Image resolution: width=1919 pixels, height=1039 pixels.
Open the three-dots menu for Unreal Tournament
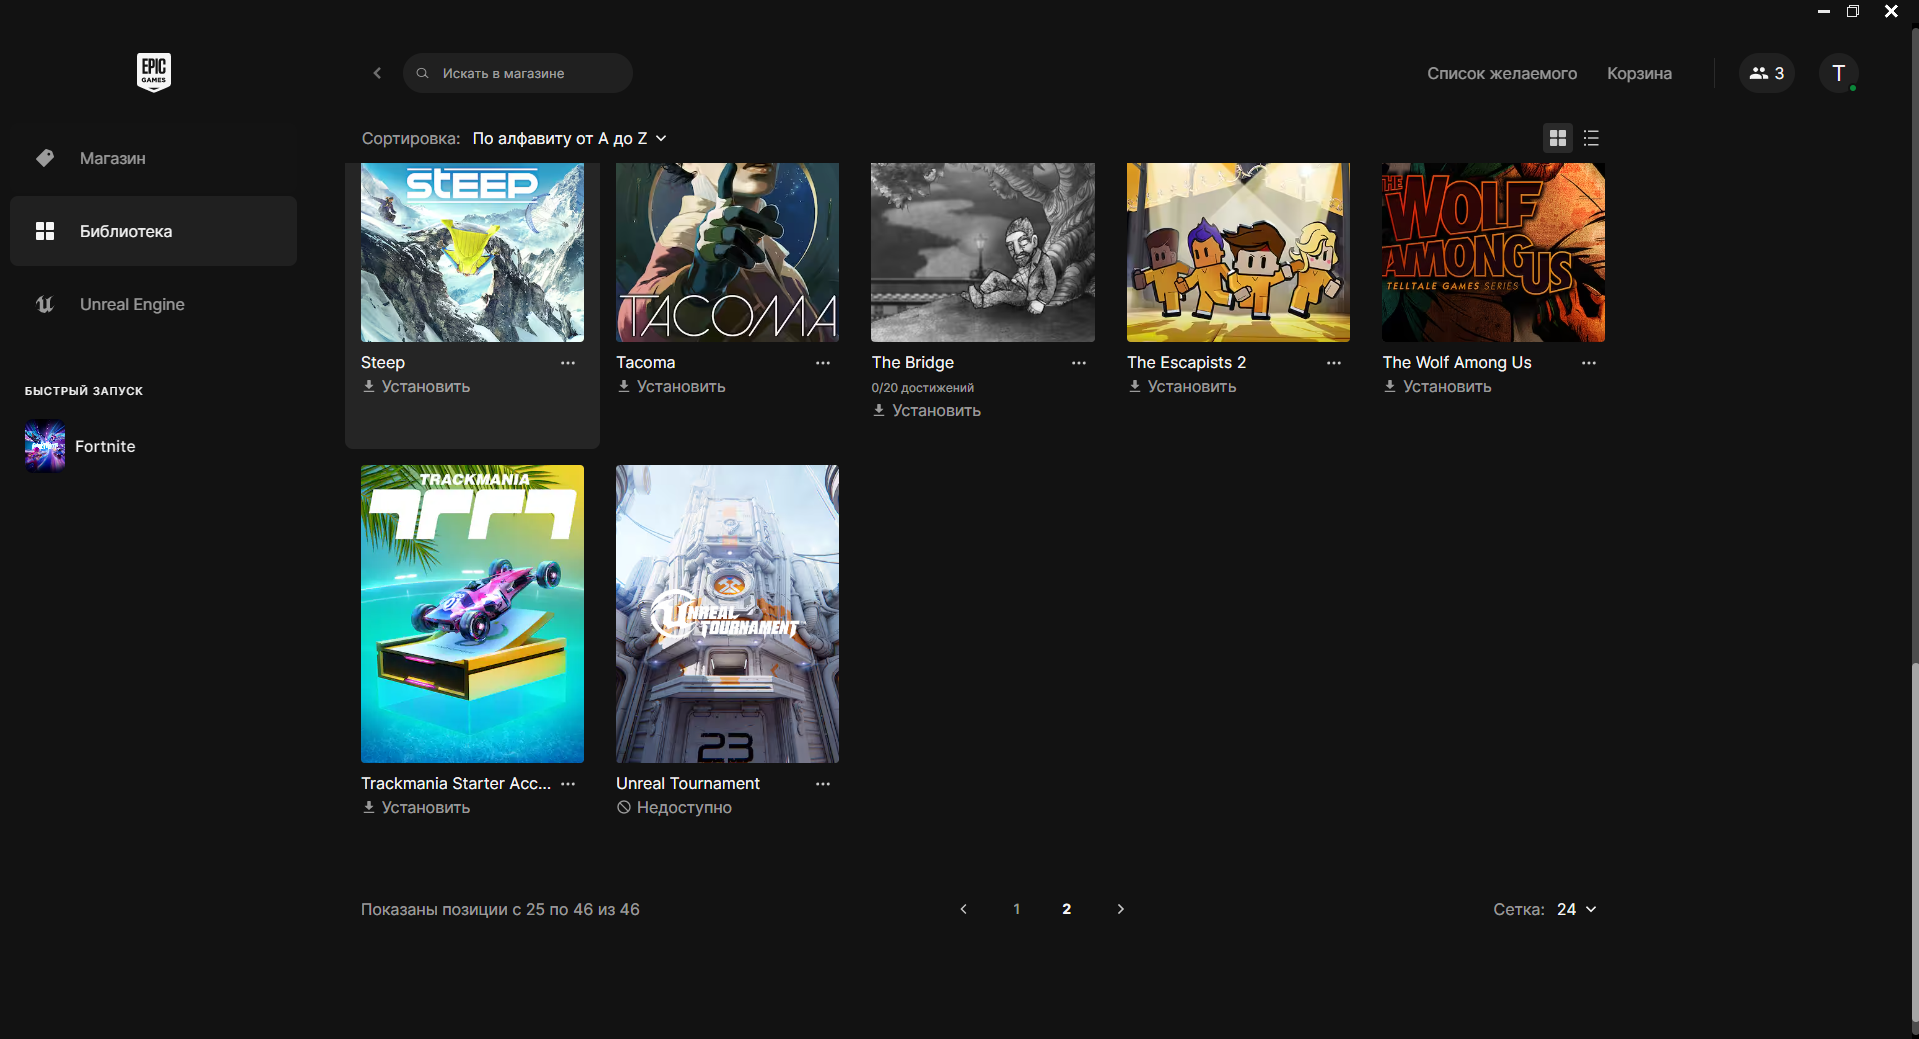[x=823, y=784]
